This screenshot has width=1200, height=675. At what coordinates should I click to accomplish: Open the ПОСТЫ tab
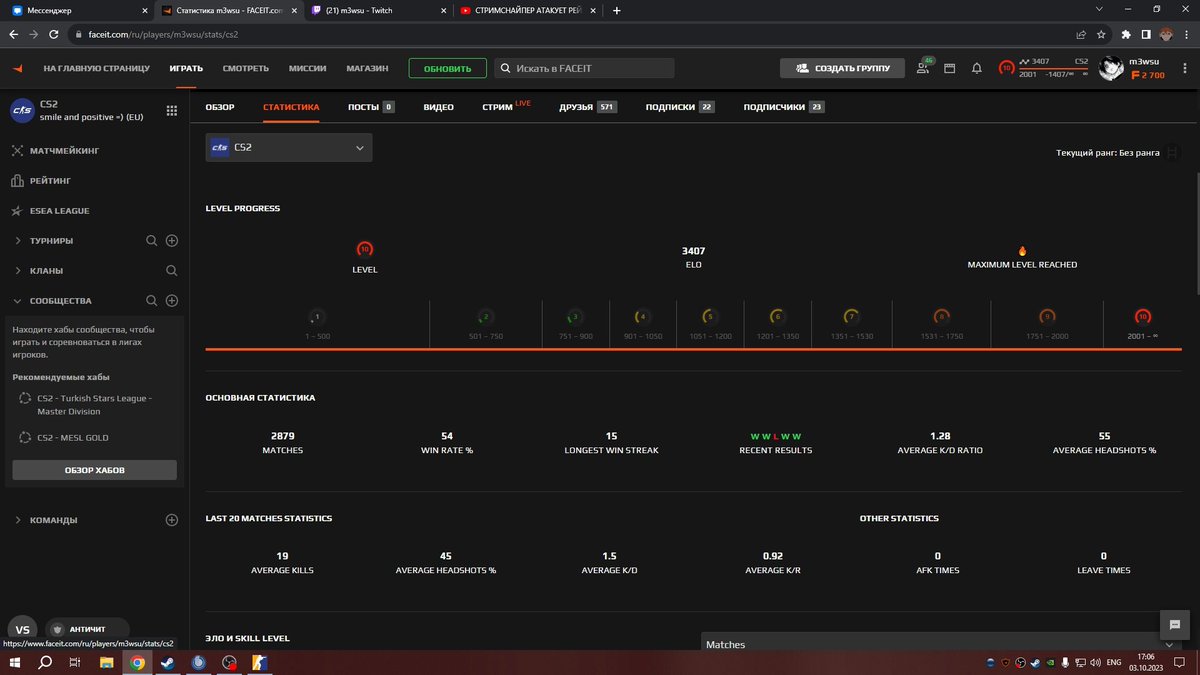(371, 107)
